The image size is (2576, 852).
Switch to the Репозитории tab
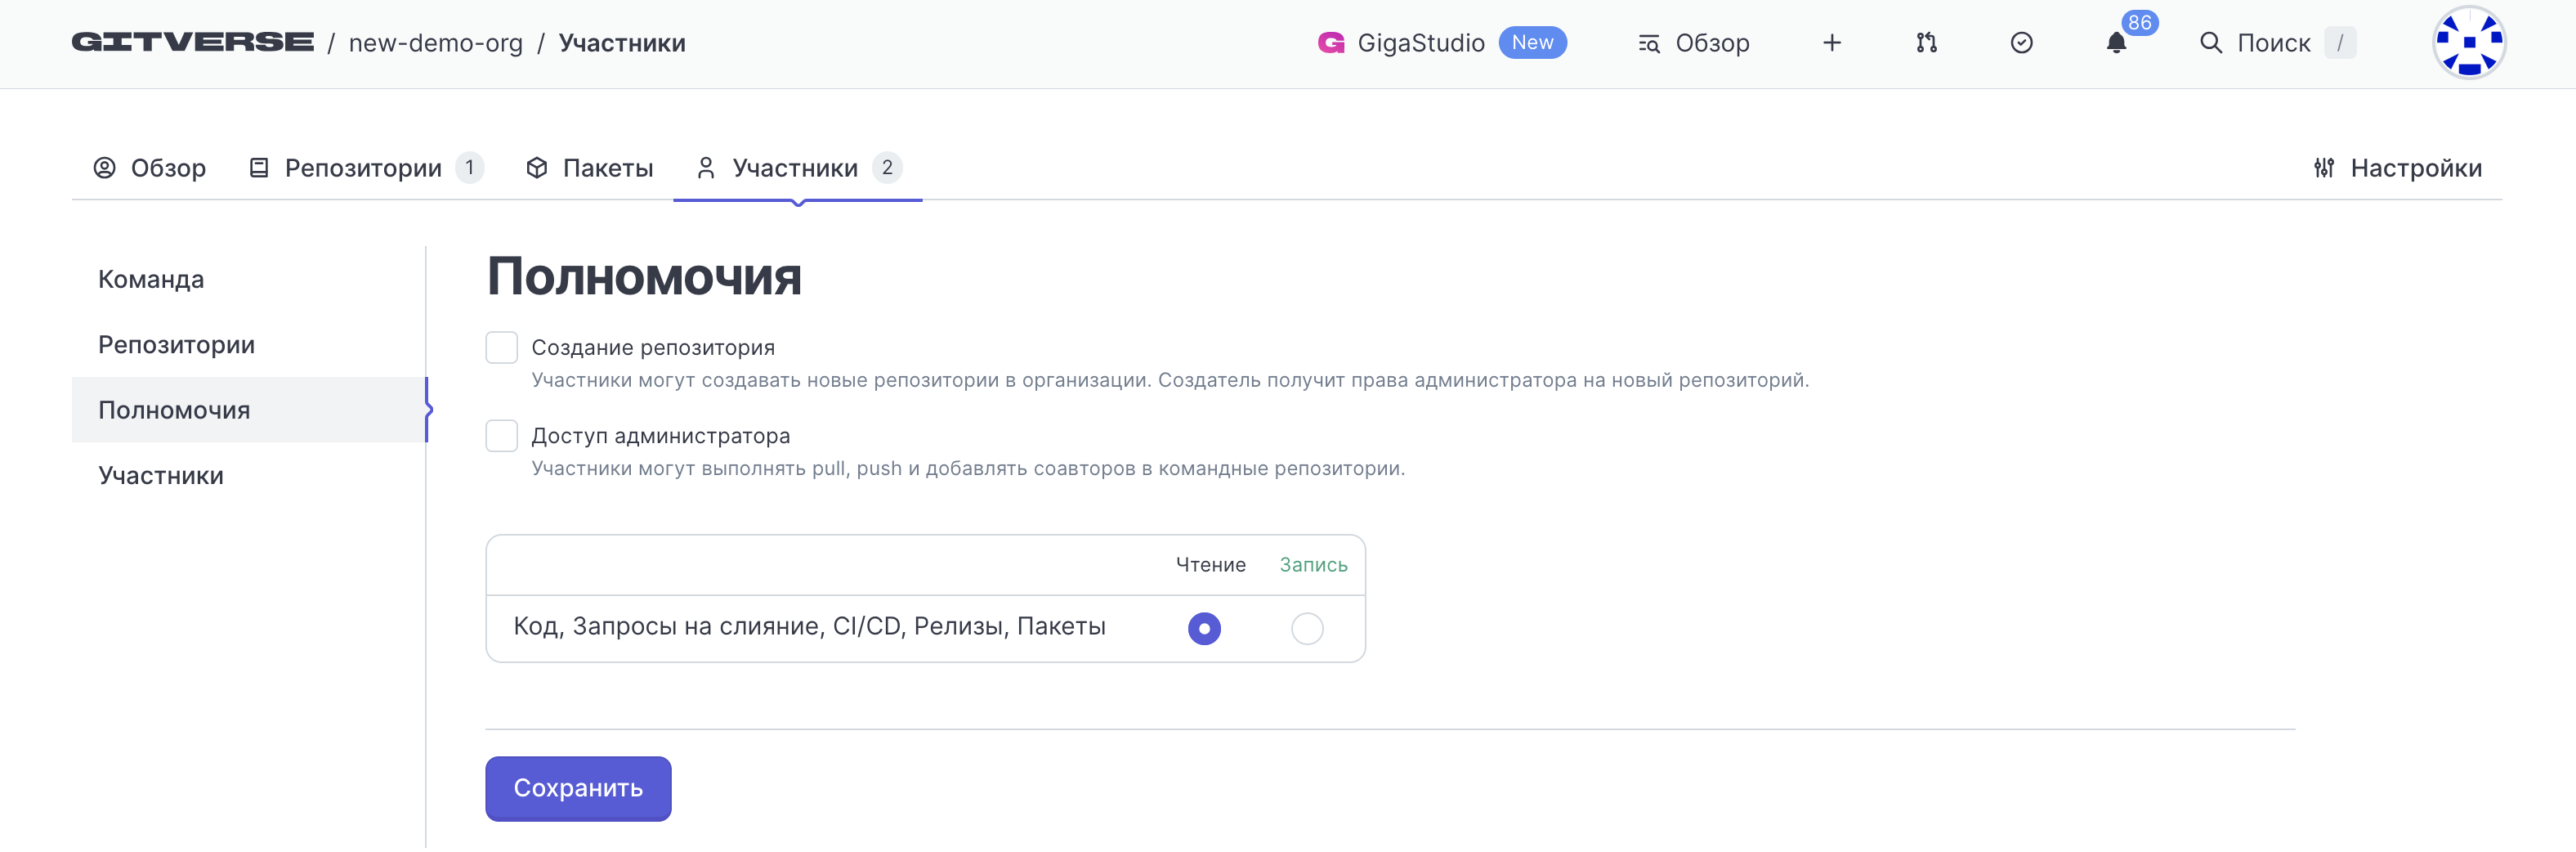(x=364, y=168)
